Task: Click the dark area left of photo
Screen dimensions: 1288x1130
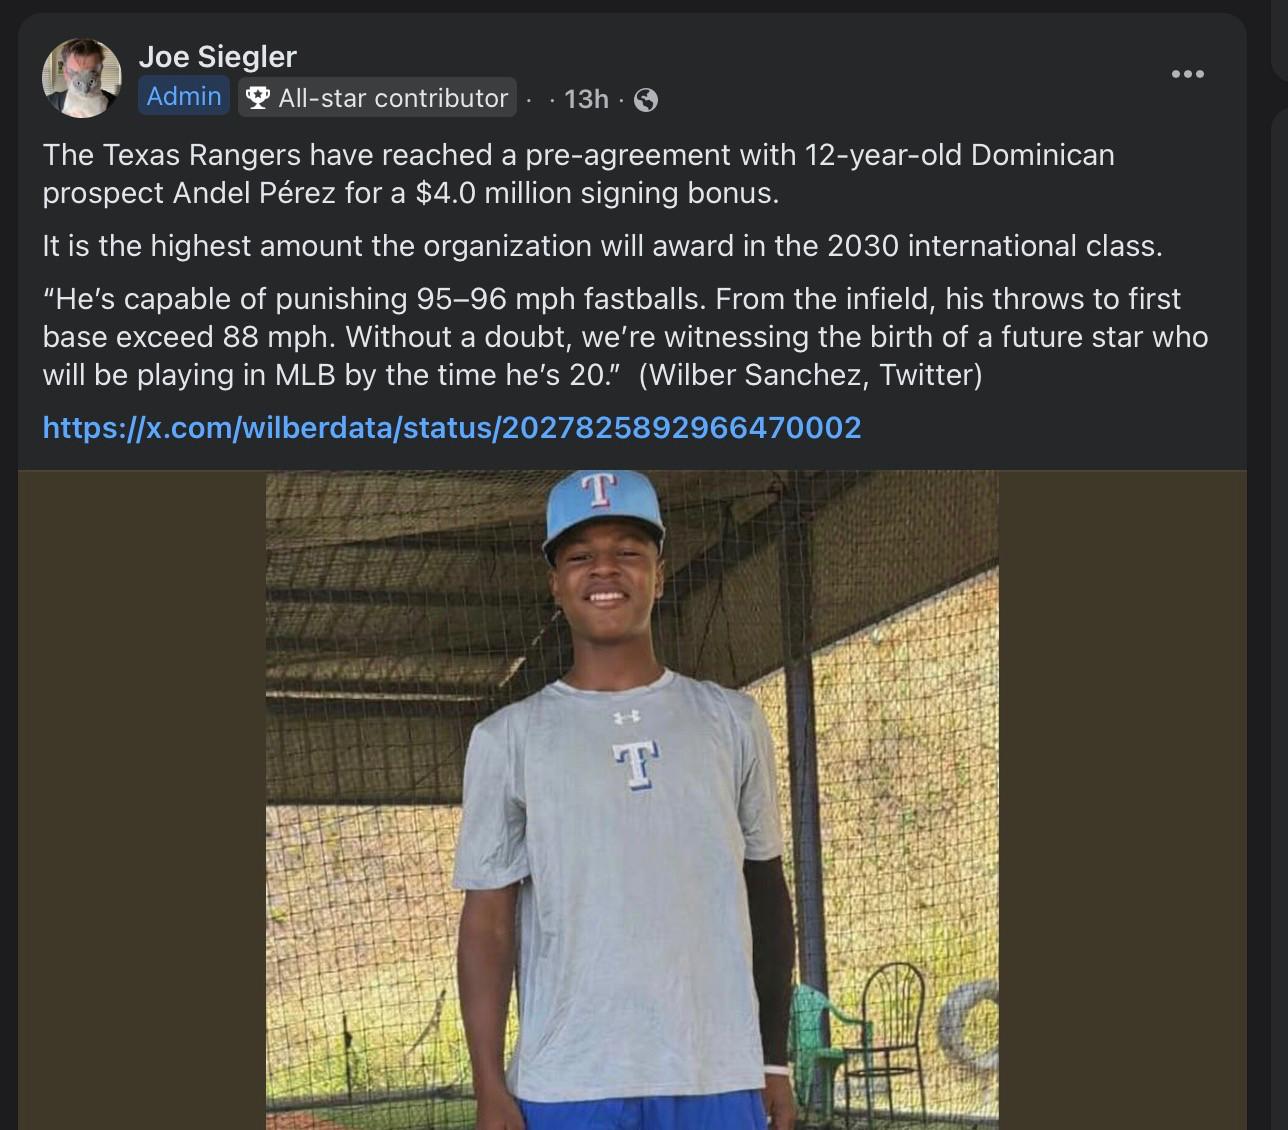Action: [141, 800]
